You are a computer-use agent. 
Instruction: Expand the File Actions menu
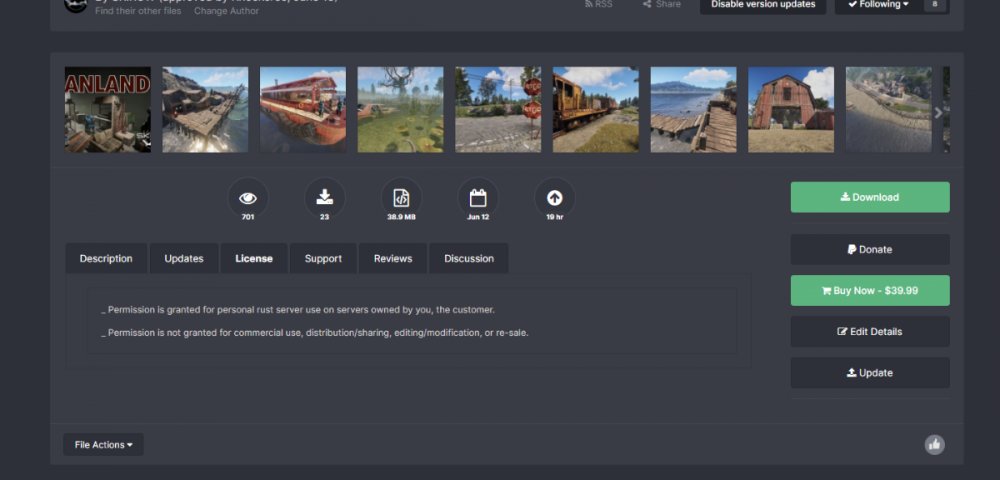click(x=103, y=445)
